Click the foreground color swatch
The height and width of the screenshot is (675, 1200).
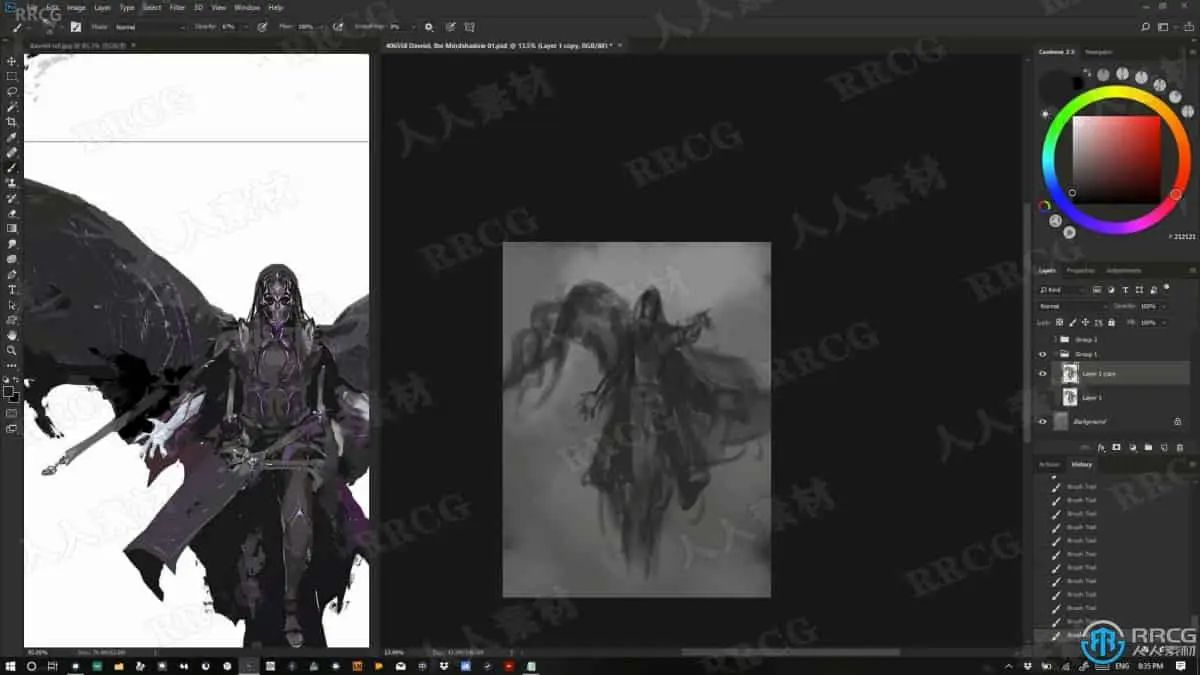pyautogui.click(x=8, y=391)
